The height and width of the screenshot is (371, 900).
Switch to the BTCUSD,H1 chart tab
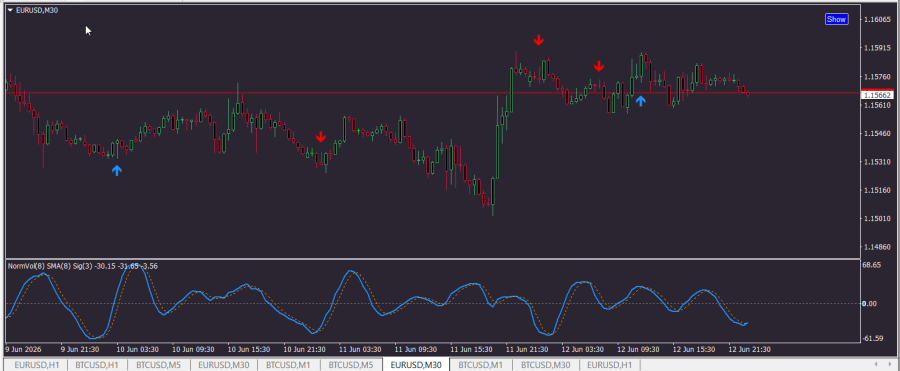pos(97,365)
